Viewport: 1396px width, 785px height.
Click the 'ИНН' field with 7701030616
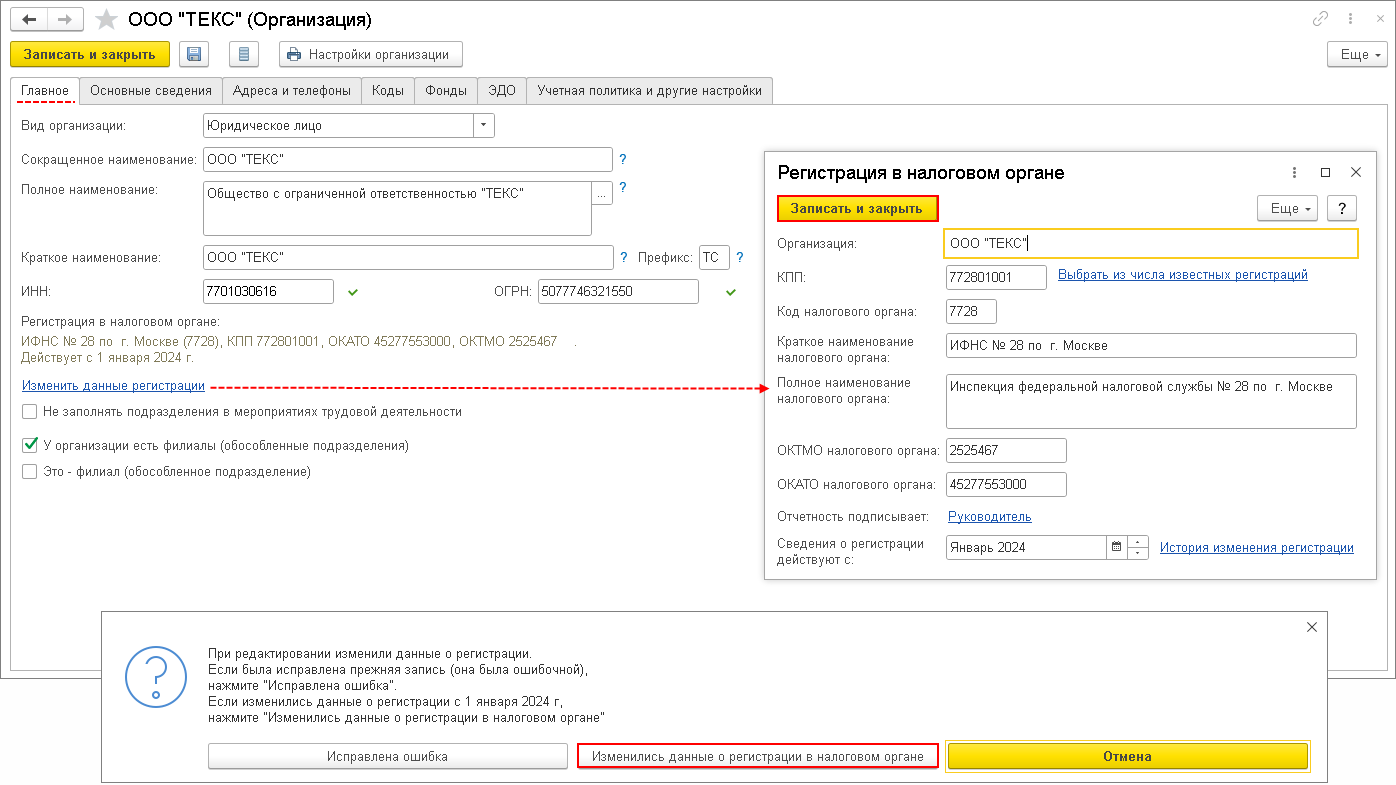coord(268,291)
